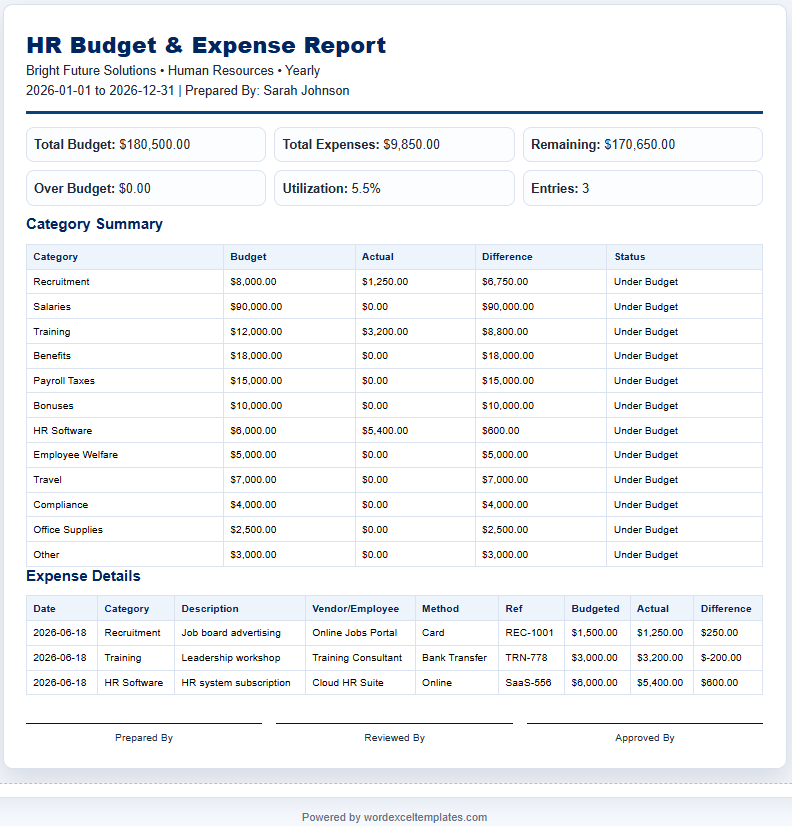Click the Remaining $170,650.00 card

(642, 144)
